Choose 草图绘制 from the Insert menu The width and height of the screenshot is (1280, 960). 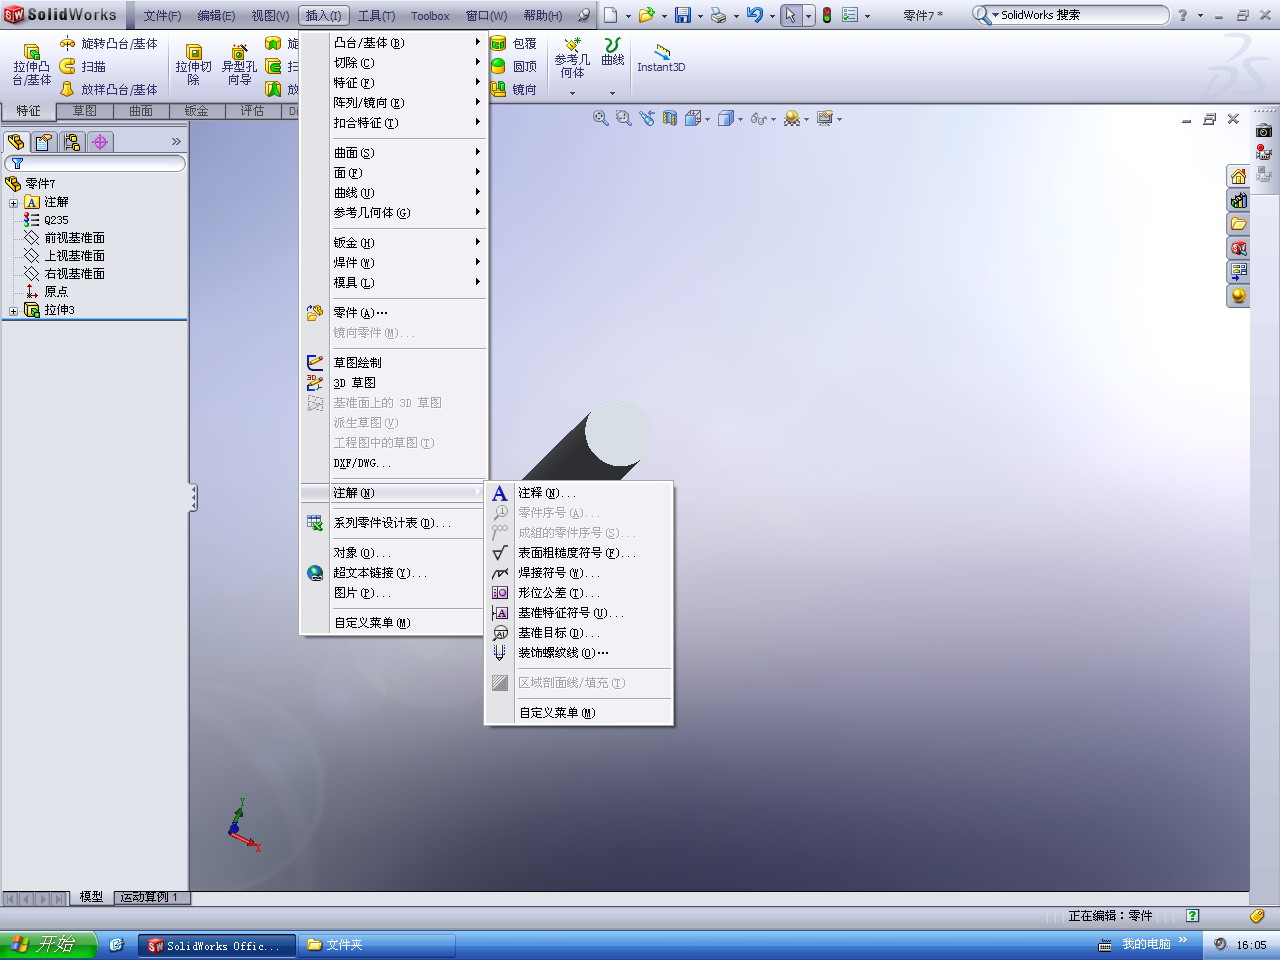394,363
